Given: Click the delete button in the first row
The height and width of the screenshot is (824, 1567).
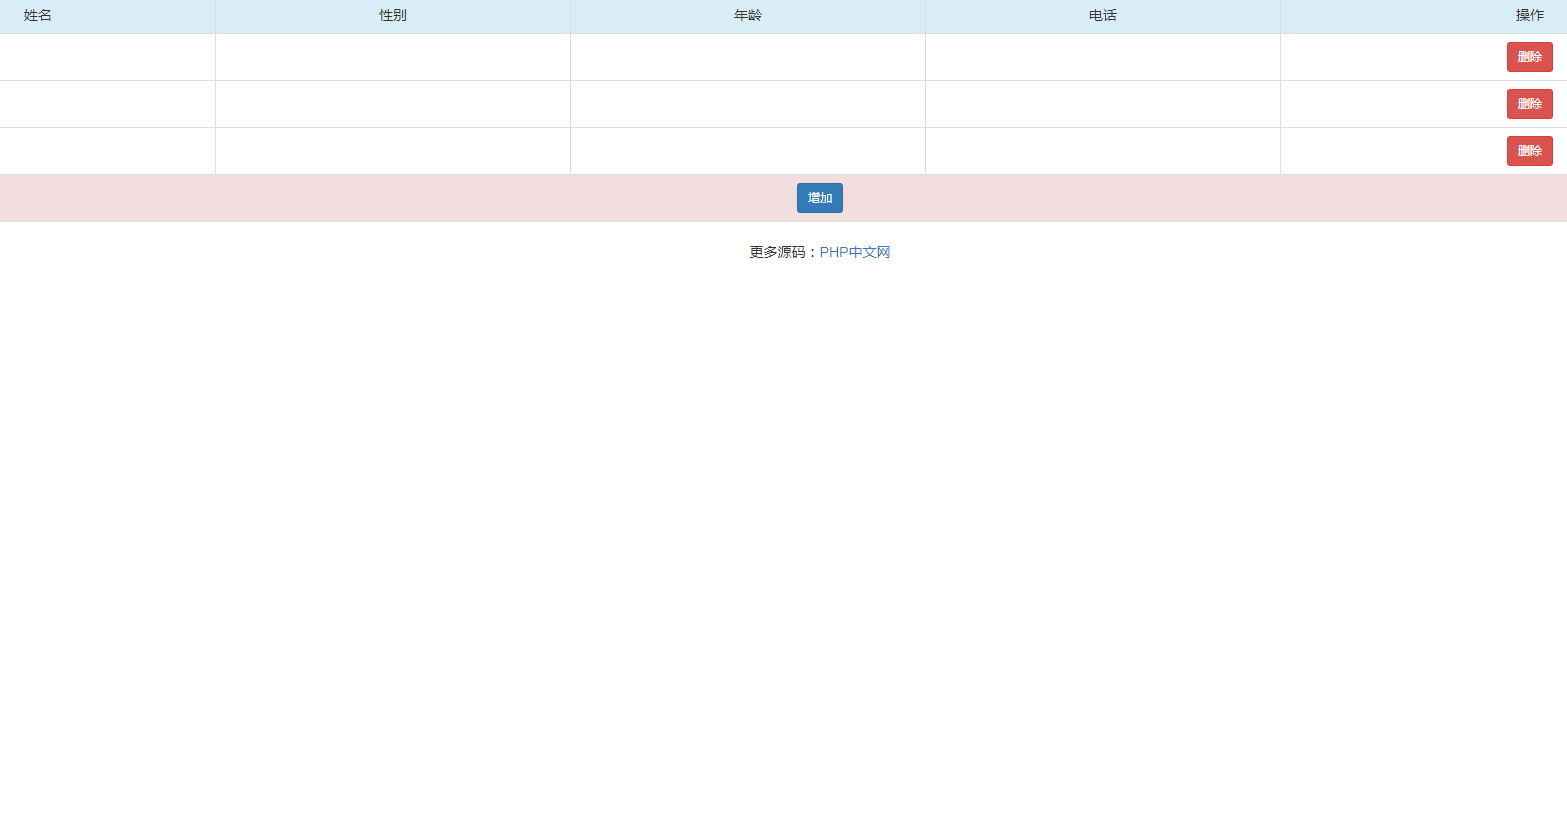Looking at the screenshot, I should pos(1529,57).
